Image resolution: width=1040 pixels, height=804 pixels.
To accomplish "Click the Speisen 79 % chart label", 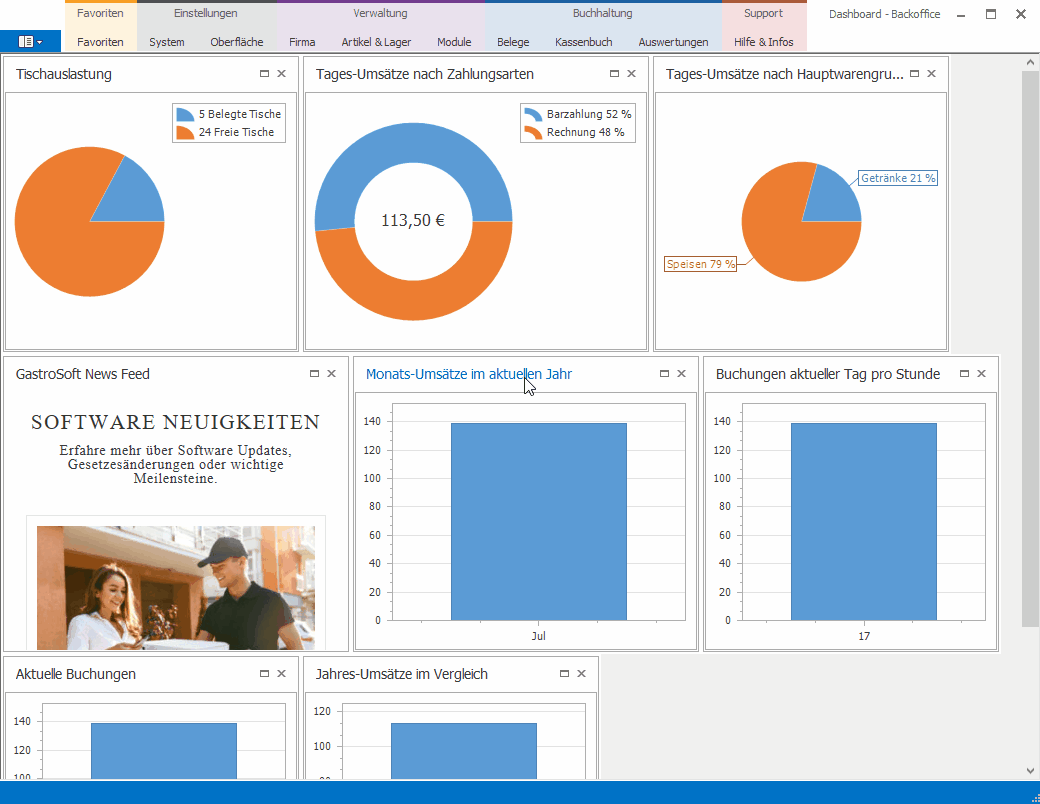I will tap(700, 264).
